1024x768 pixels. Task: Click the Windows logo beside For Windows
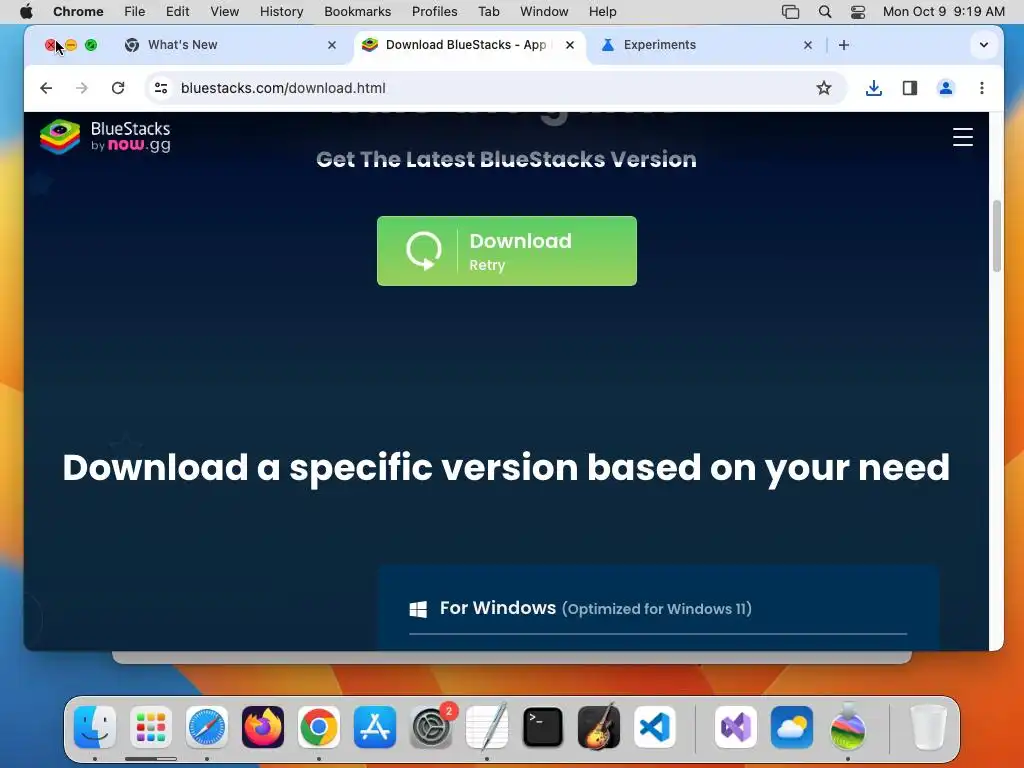[418, 609]
